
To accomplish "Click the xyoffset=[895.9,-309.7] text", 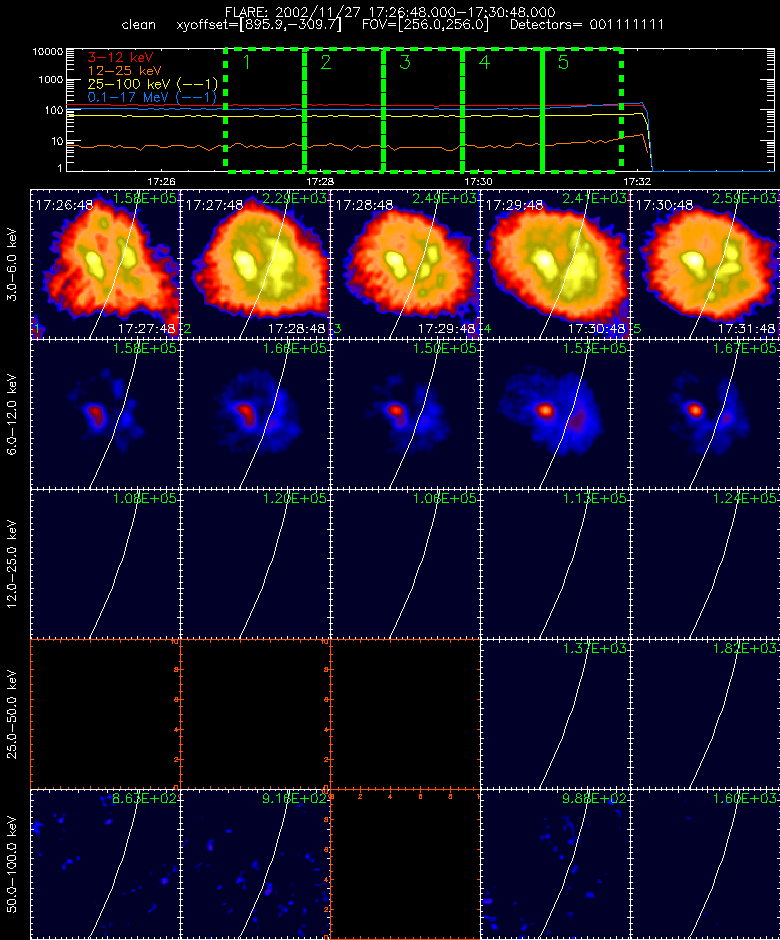I will tap(259, 25).
